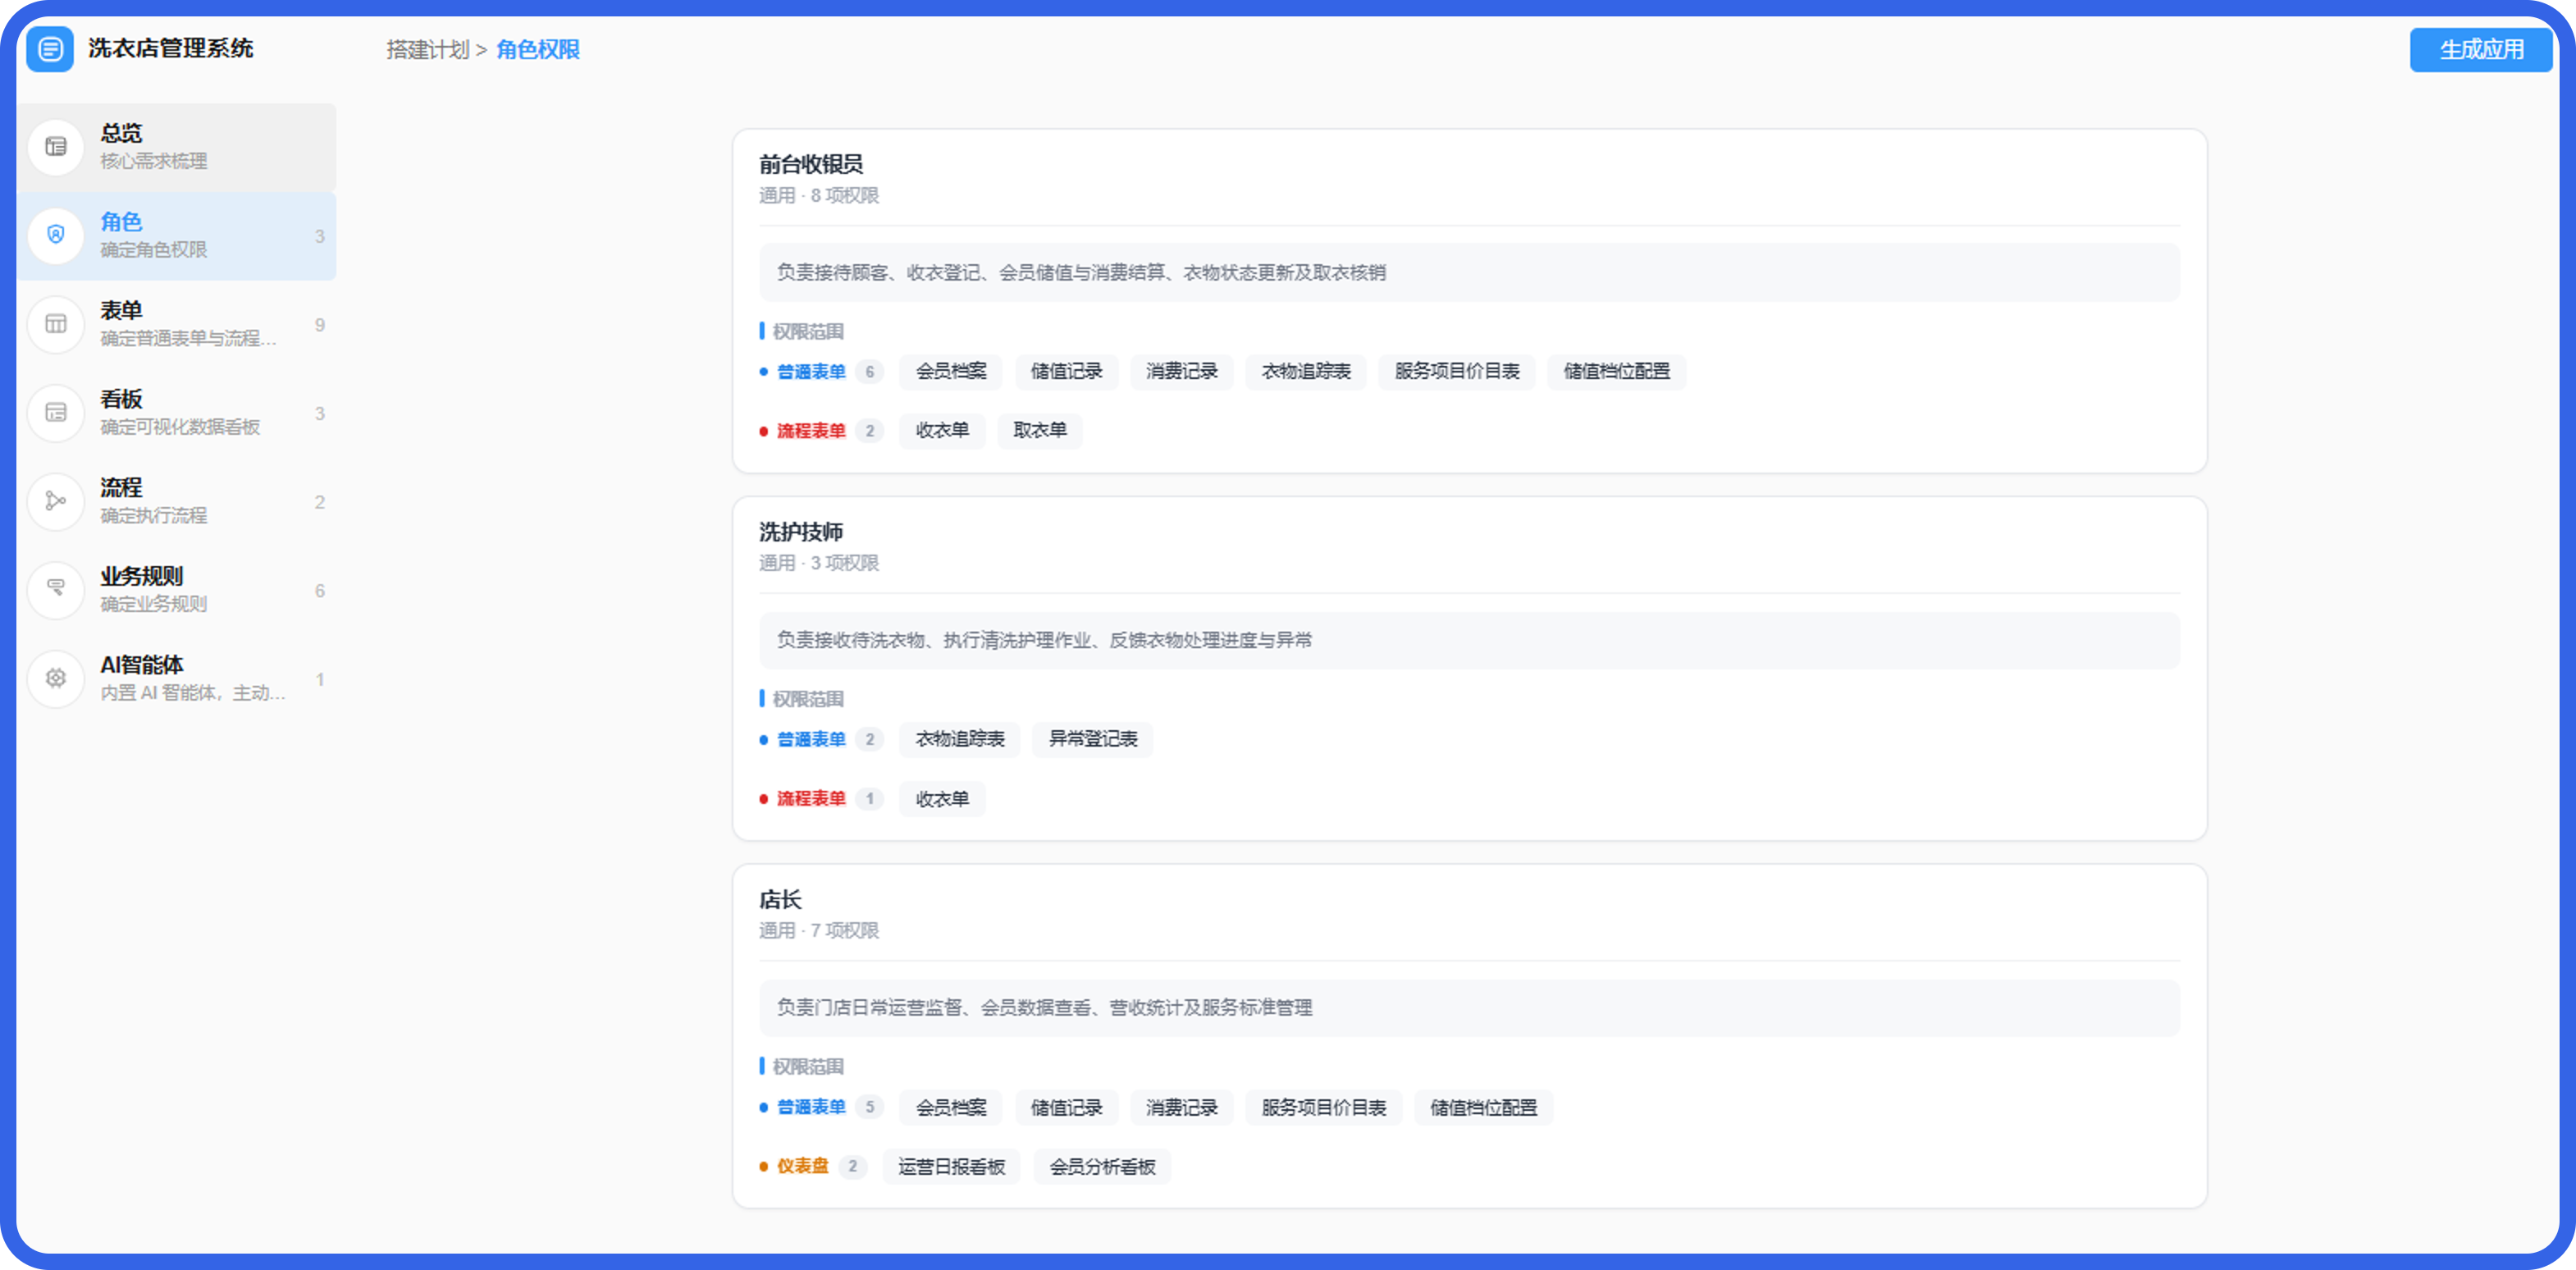Click 消费记录 tag in 店长 card
2576x1270 pixels.
(1182, 1108)
